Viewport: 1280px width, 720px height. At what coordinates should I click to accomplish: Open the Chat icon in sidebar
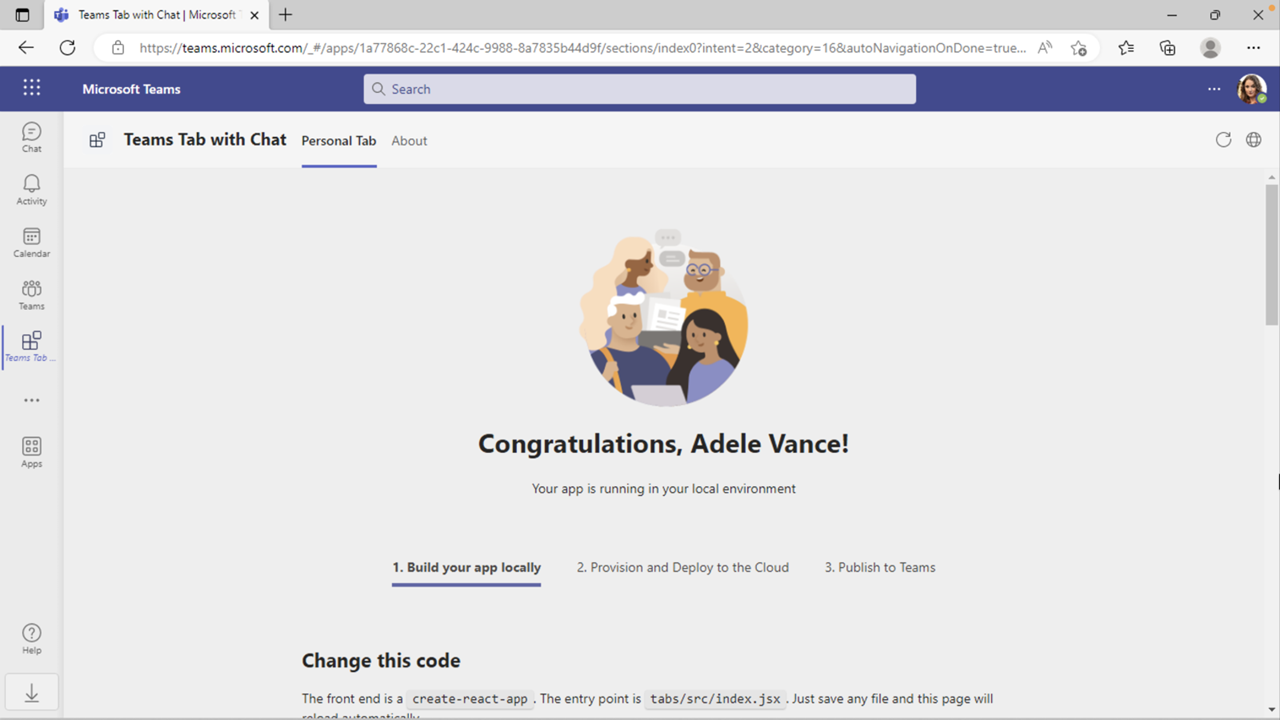tap(31, 137)
